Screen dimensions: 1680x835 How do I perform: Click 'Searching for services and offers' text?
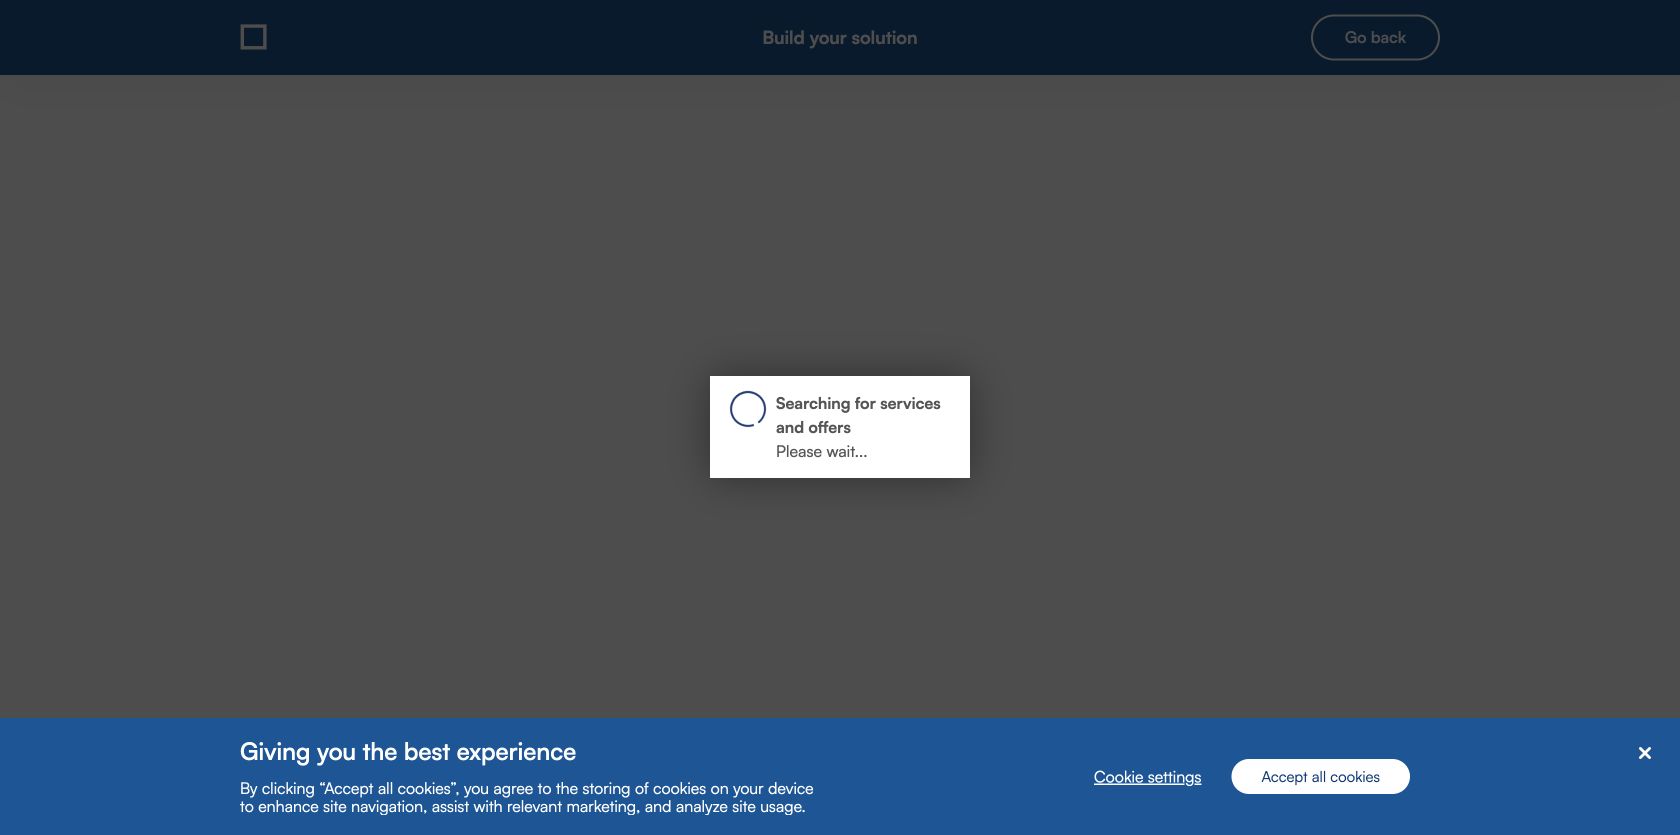click(x=858, y=415)
